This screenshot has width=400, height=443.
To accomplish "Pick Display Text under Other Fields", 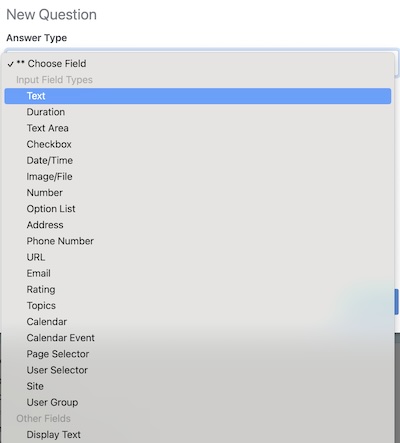I will [x=198, y=435].
